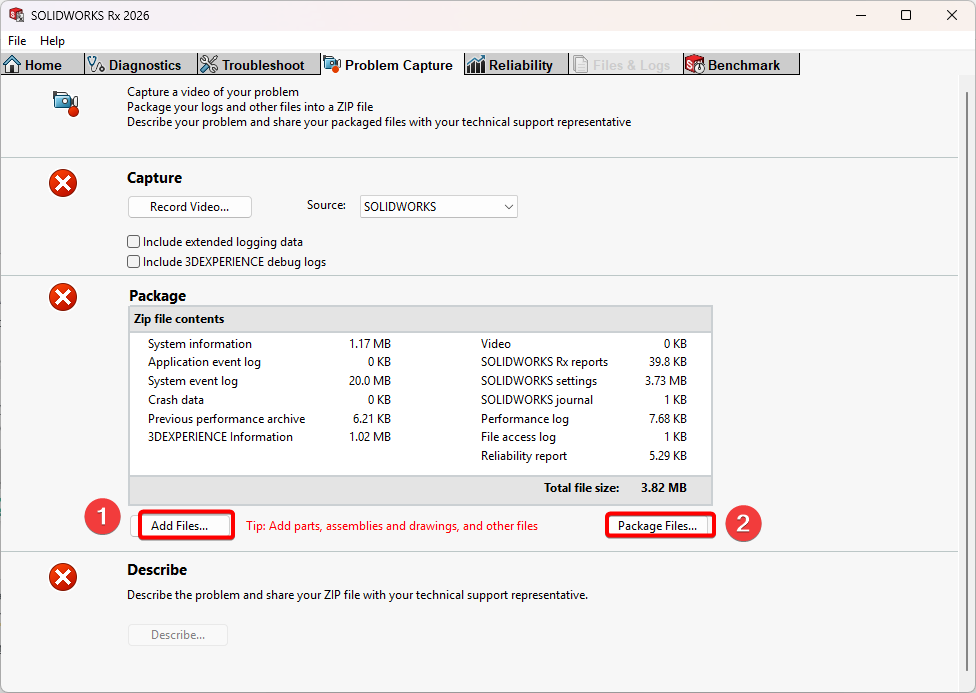Click the Zip file contents header
Viewport: 976px width, 693px height.
pos(420,319)
